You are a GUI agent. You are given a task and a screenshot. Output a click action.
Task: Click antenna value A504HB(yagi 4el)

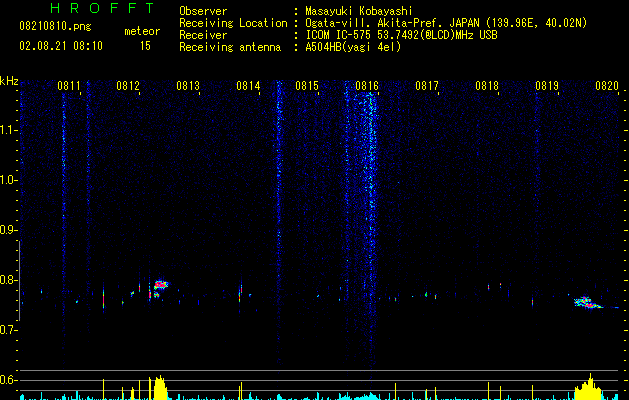pos(353,47)
